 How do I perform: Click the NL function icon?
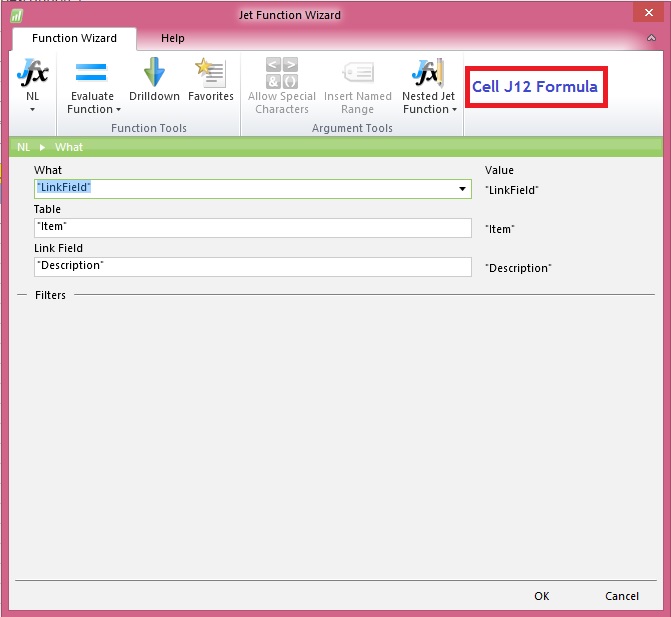click(33, 75)
